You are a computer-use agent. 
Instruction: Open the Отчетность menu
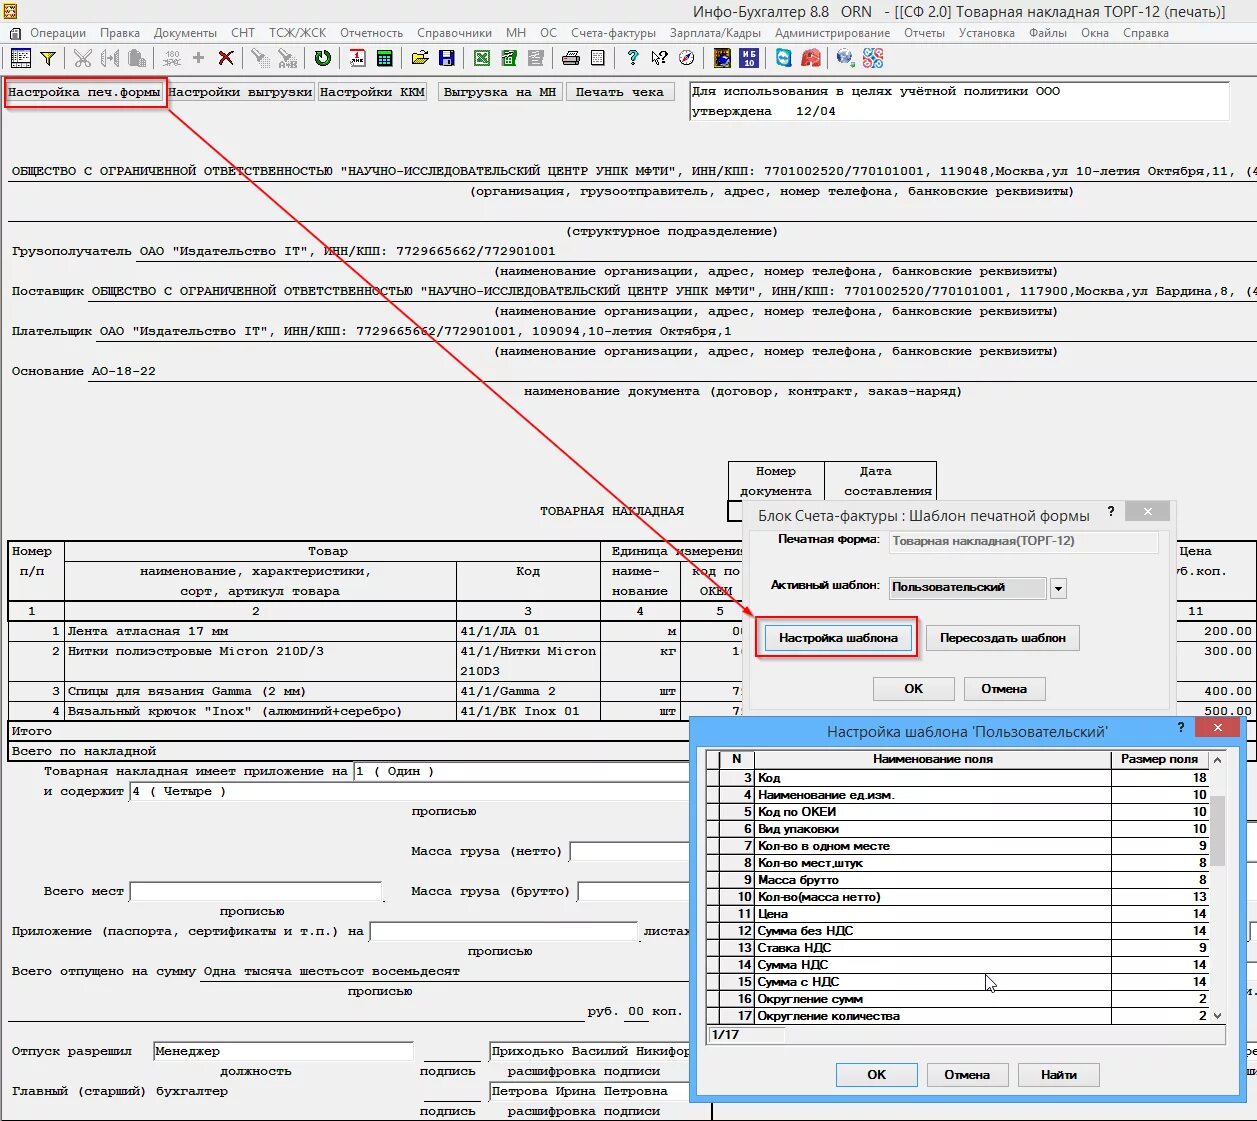pos(371,33)
